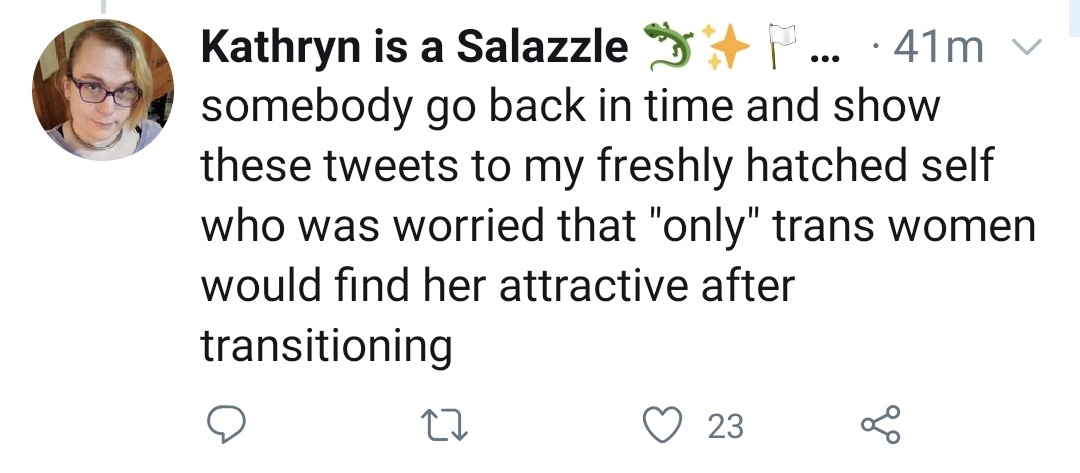Like the tweet with the heart icon

(663, 424)
